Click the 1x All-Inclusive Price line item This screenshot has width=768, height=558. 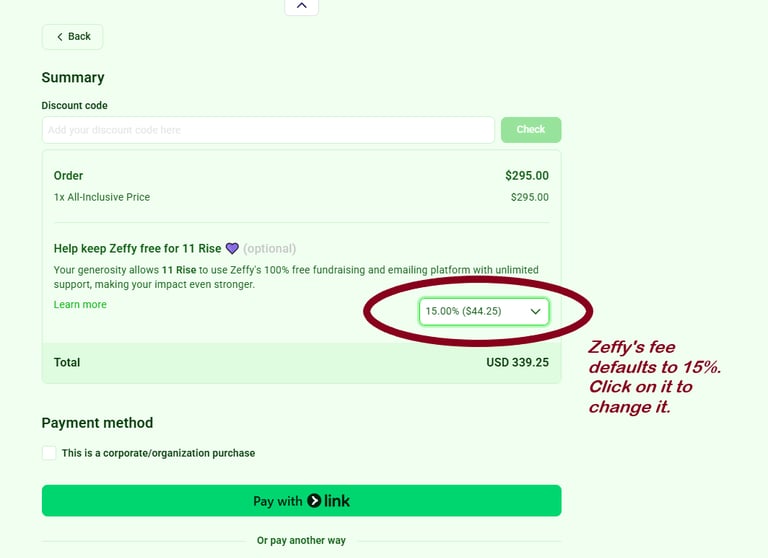(102, 197)
